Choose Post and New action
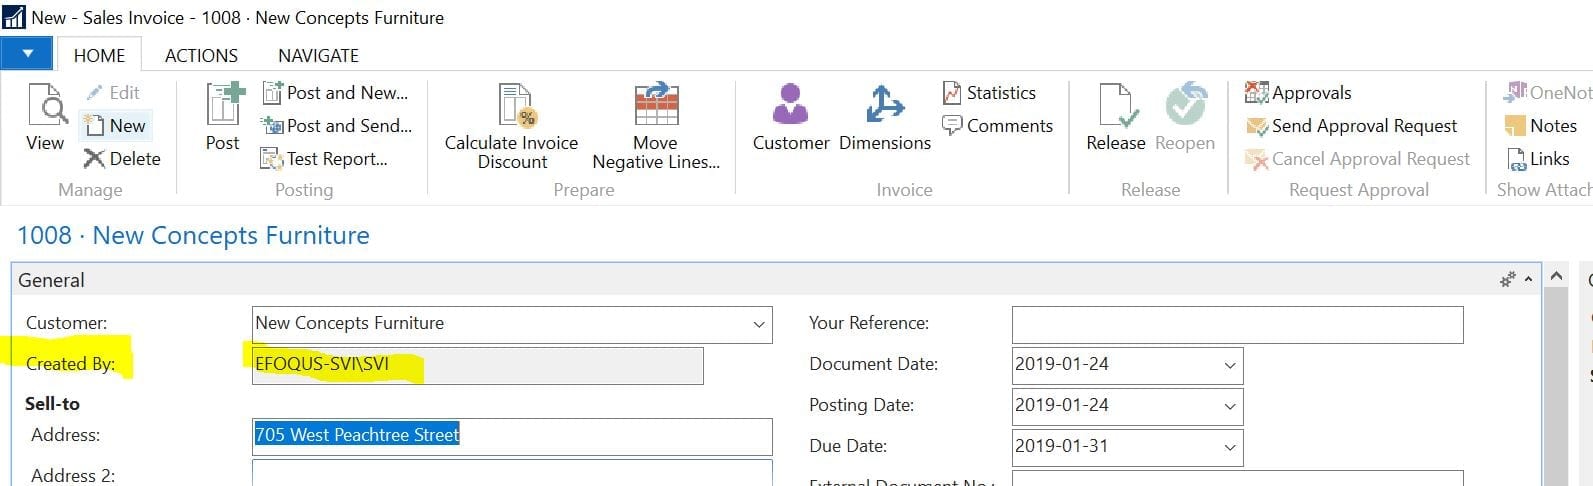 pyautogui.click(x=335, y=93)
